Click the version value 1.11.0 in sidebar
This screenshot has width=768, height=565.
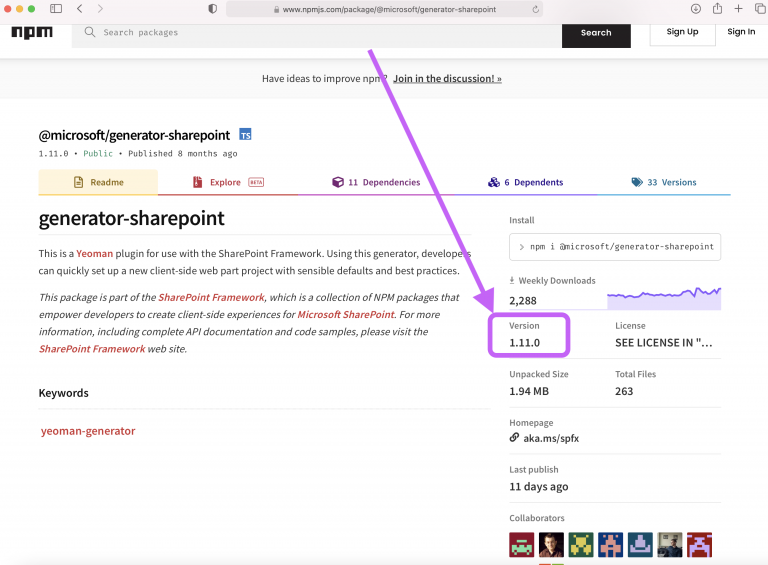(x=525, y=343)
